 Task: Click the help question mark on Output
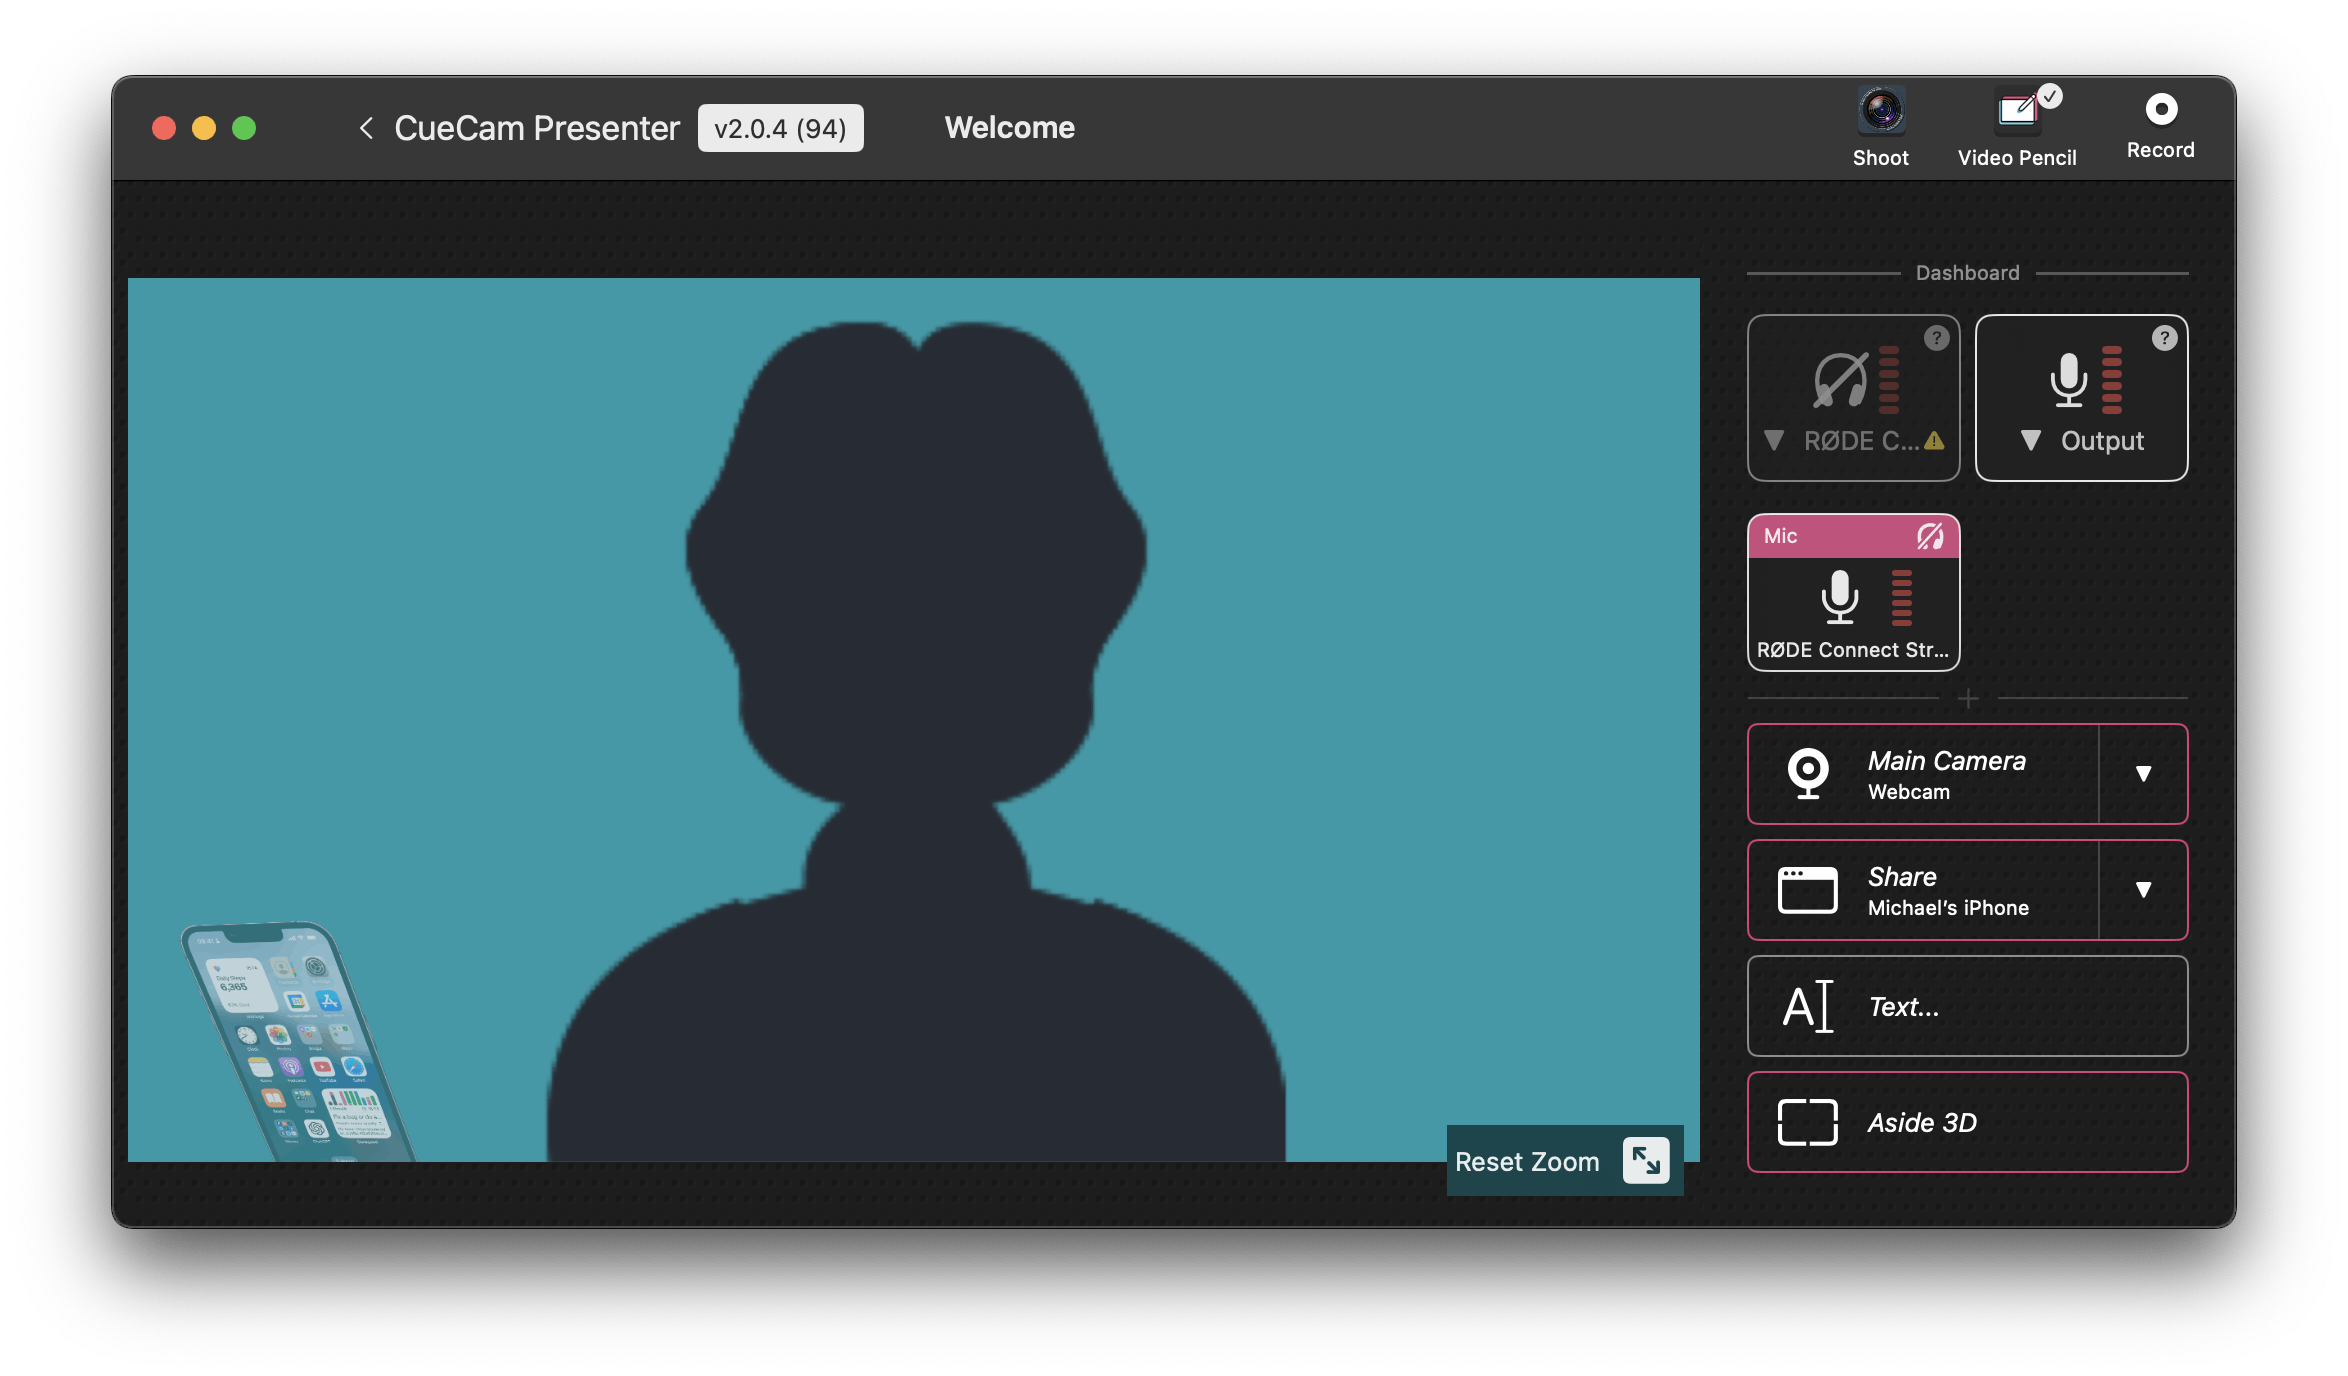point(2164,338)
